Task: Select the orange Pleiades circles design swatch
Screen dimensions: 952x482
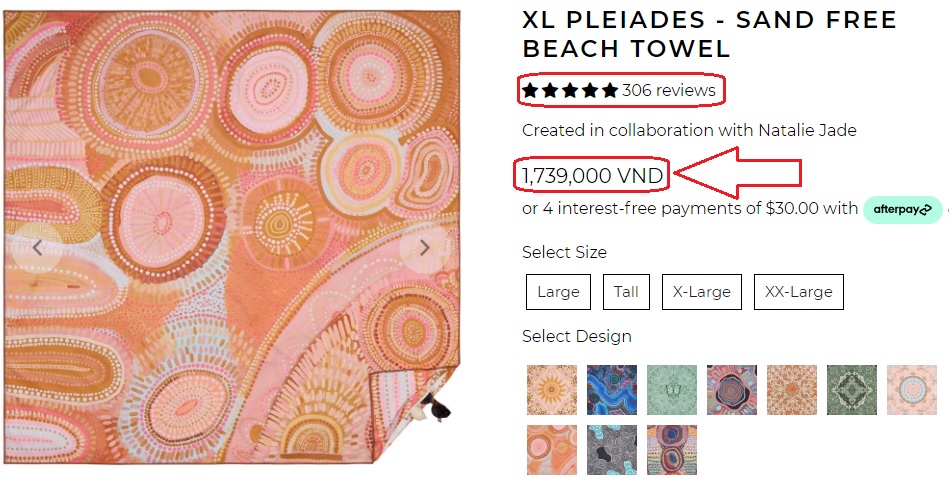Action: pyautogui.click(x=552, y=450)
